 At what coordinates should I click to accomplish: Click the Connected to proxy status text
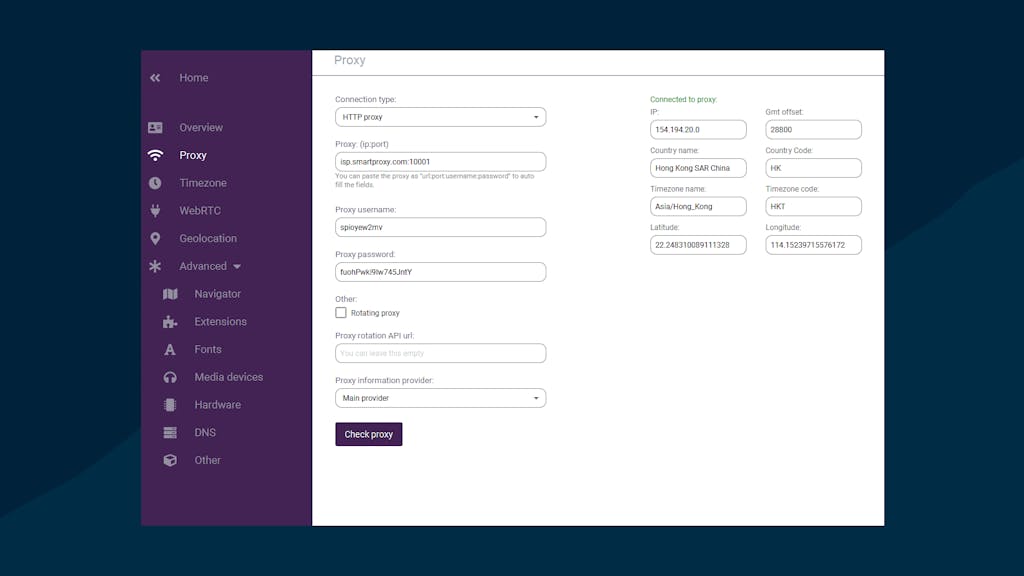683,99
